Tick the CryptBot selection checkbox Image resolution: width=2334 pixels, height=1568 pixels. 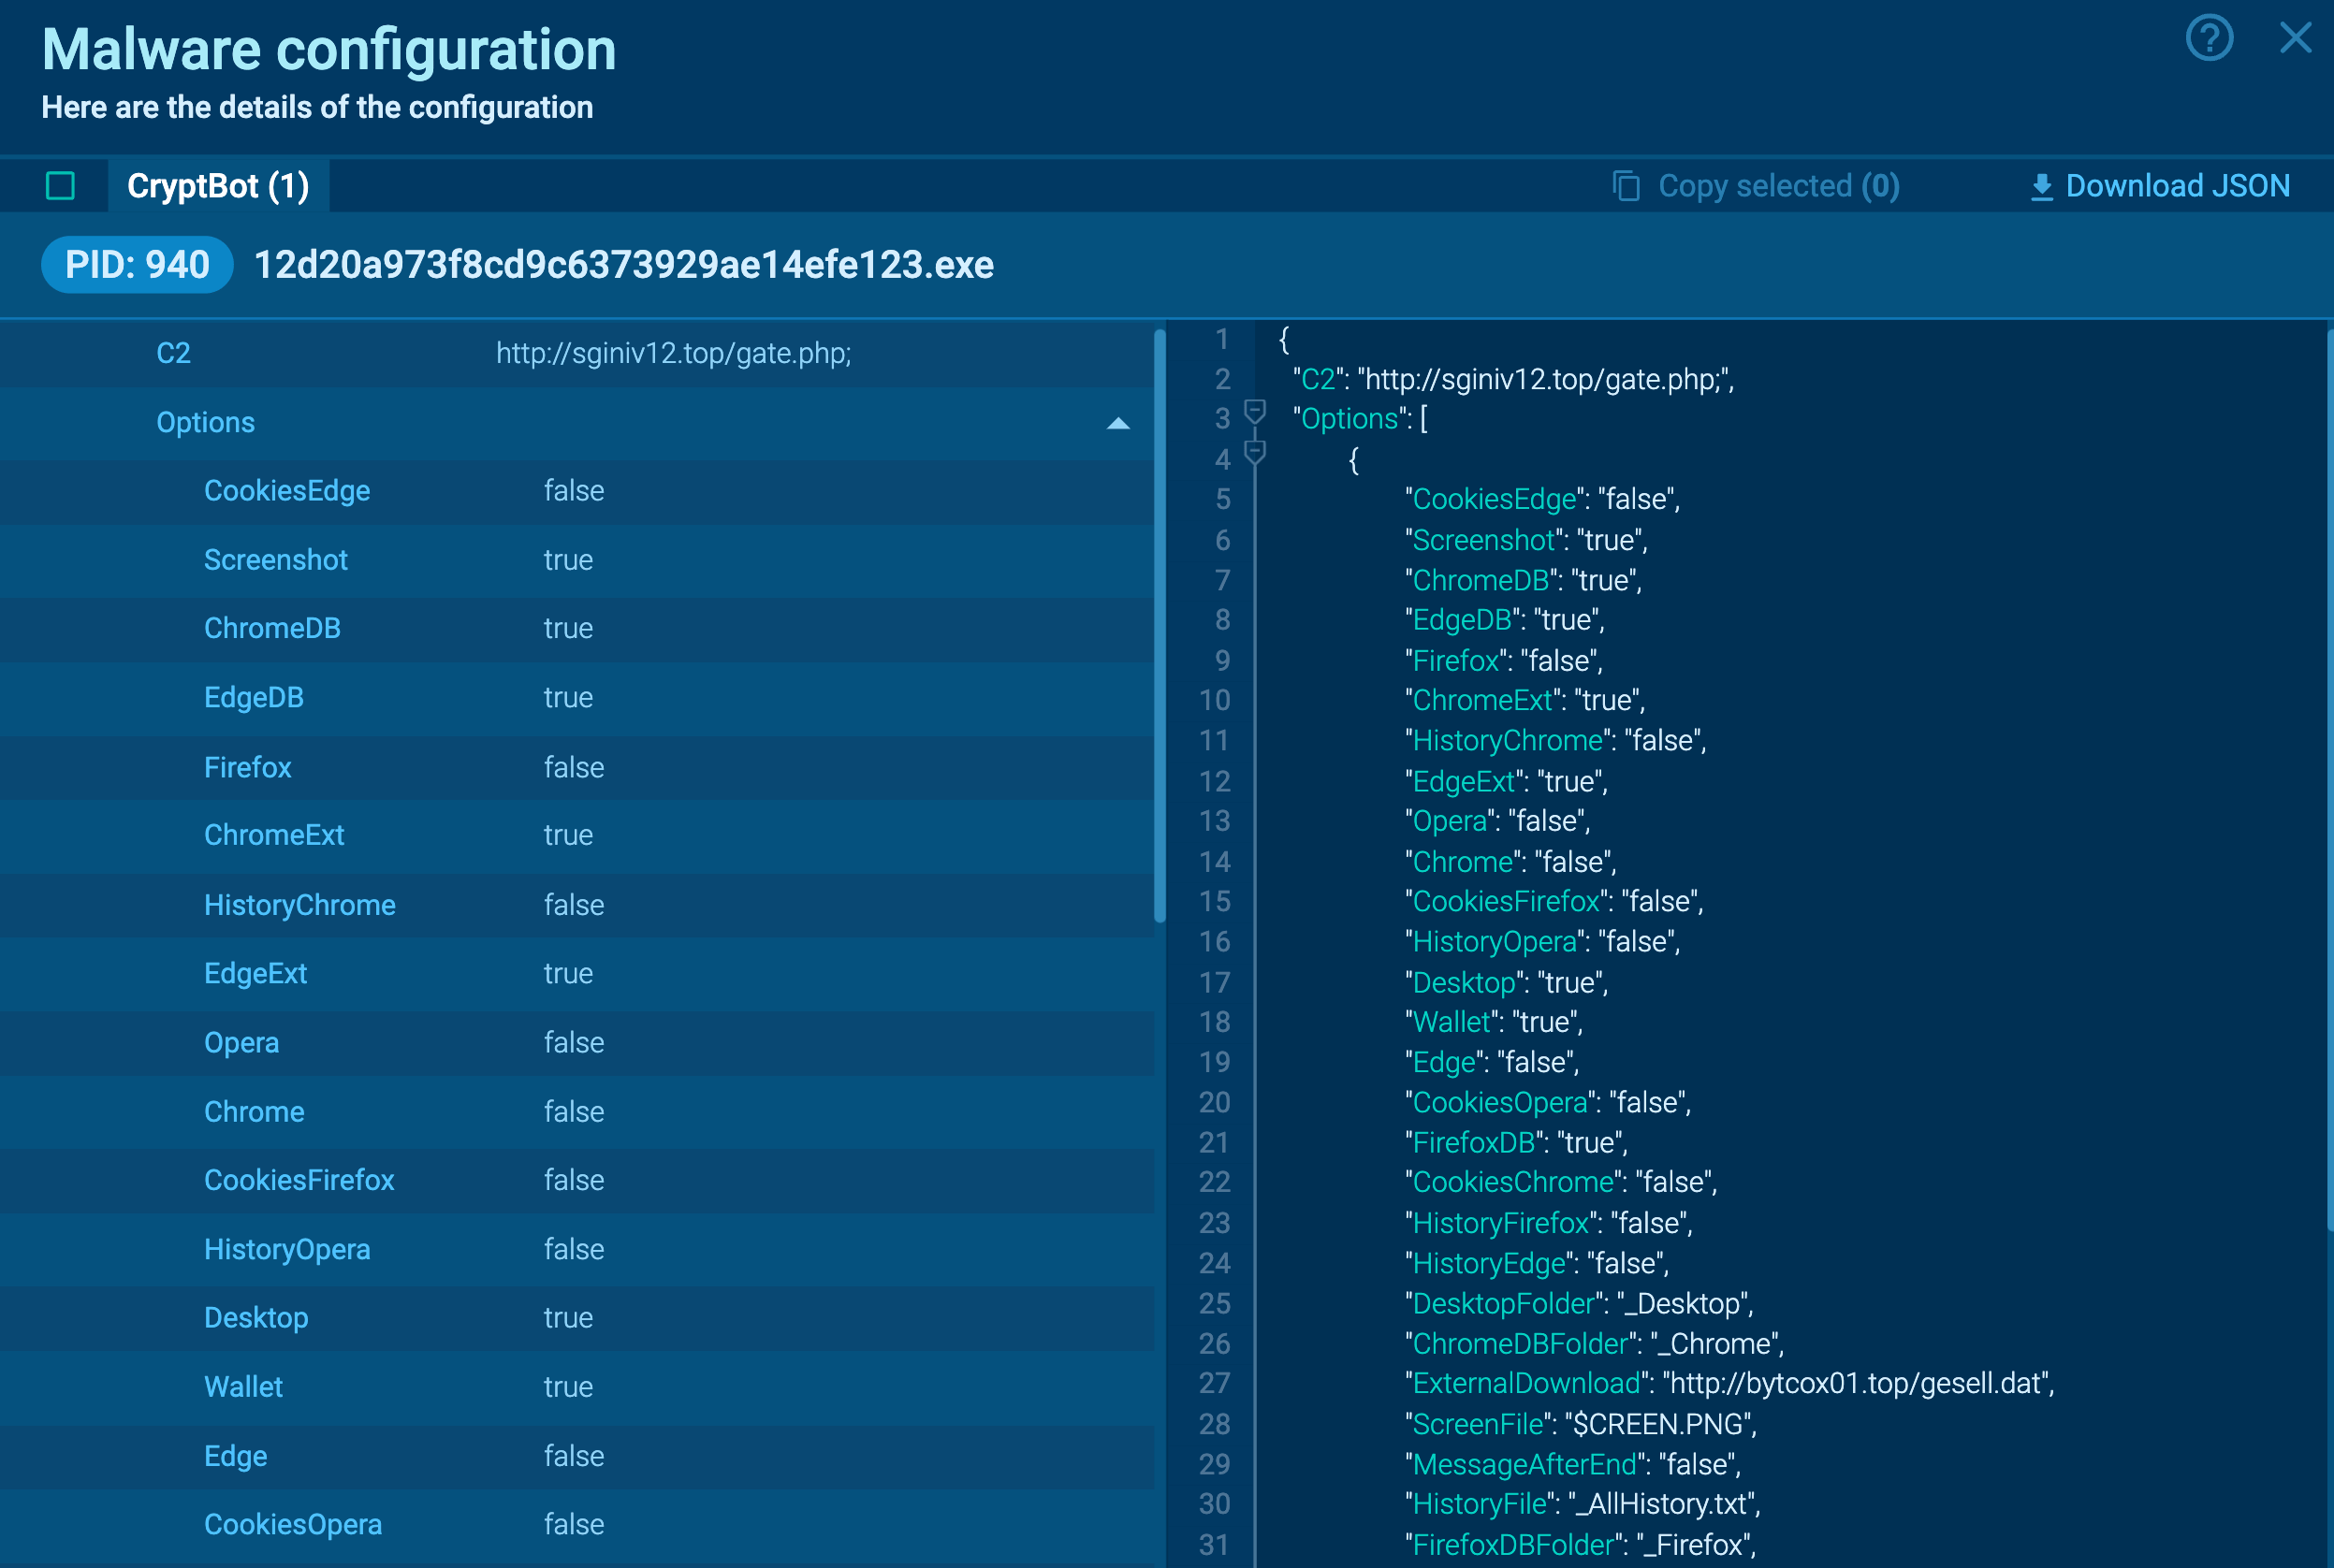point(60,186)
